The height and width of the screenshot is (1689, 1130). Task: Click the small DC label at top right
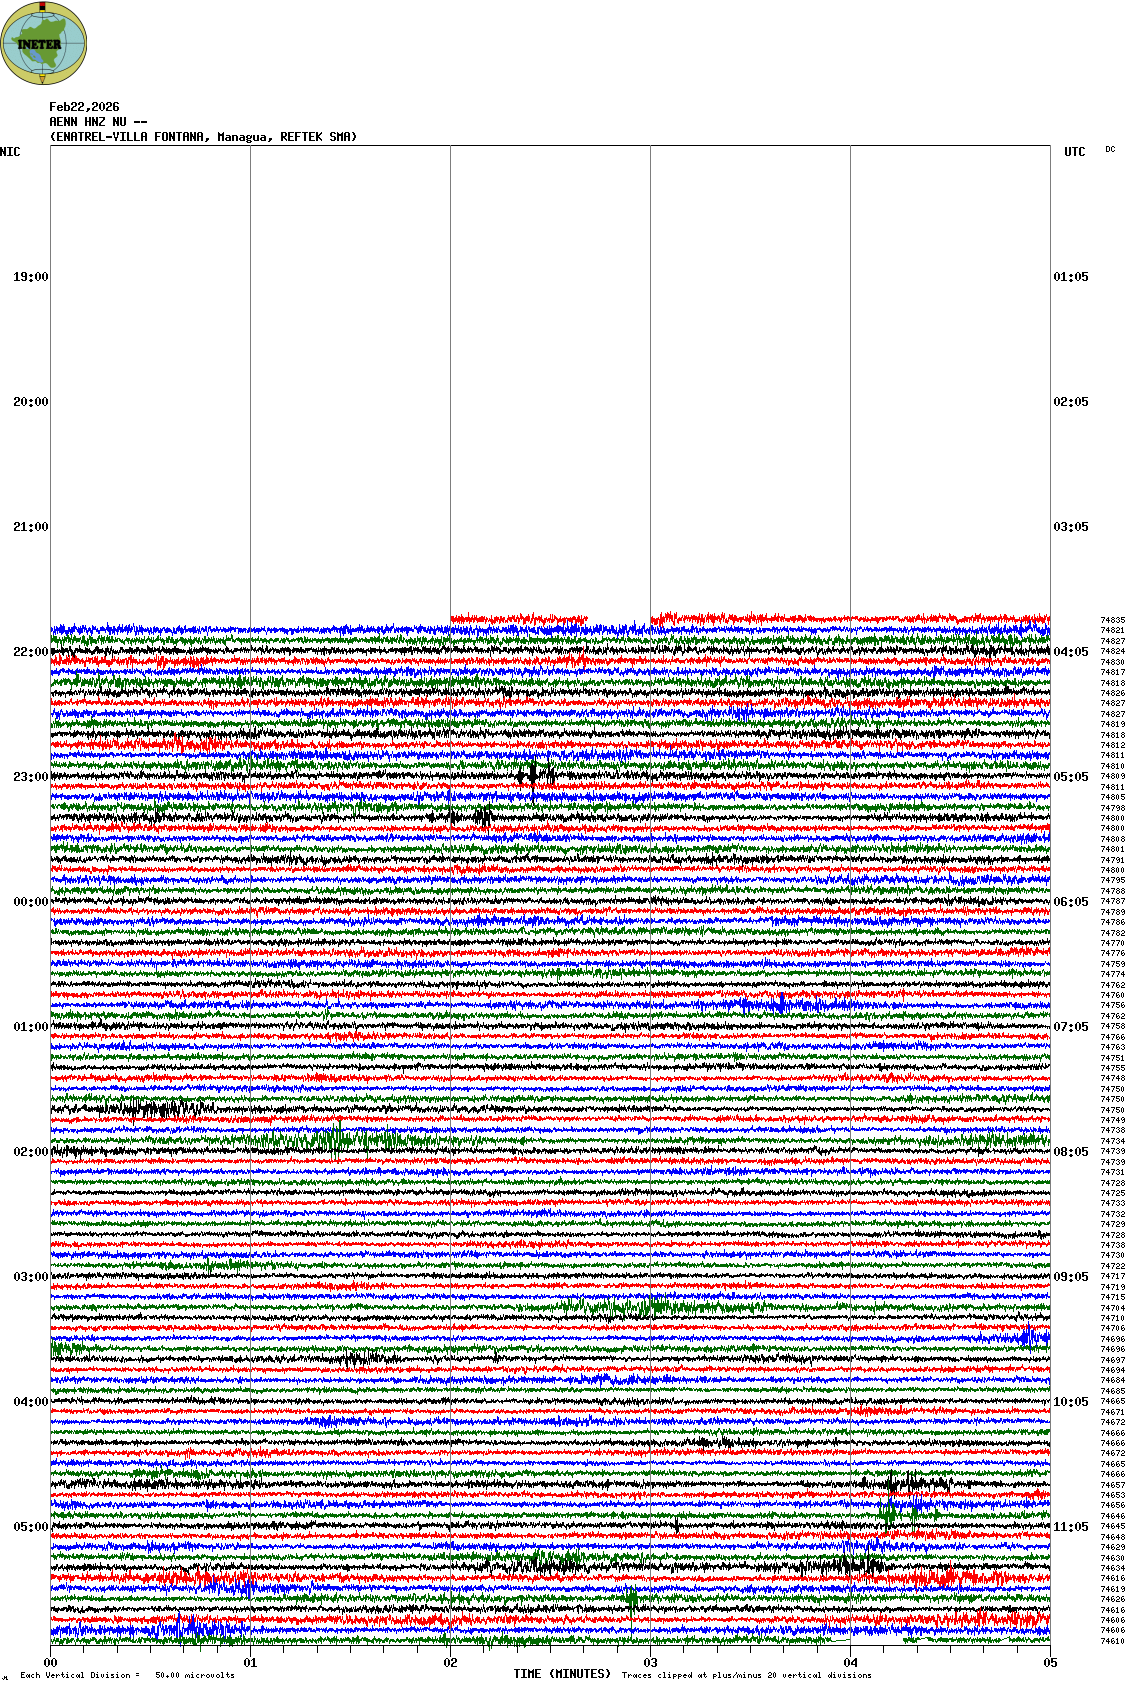coord(1110,149)
